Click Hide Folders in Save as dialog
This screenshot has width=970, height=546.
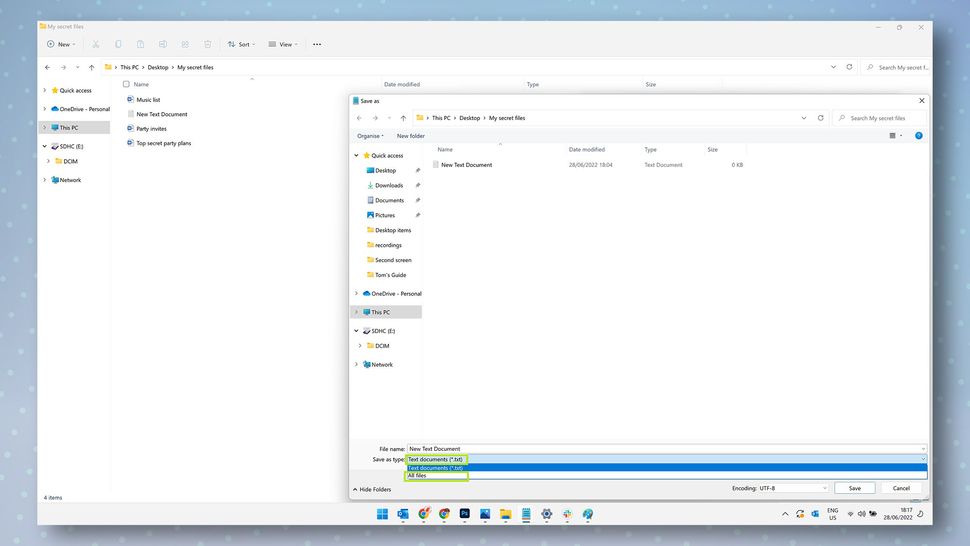pos(372,490)
